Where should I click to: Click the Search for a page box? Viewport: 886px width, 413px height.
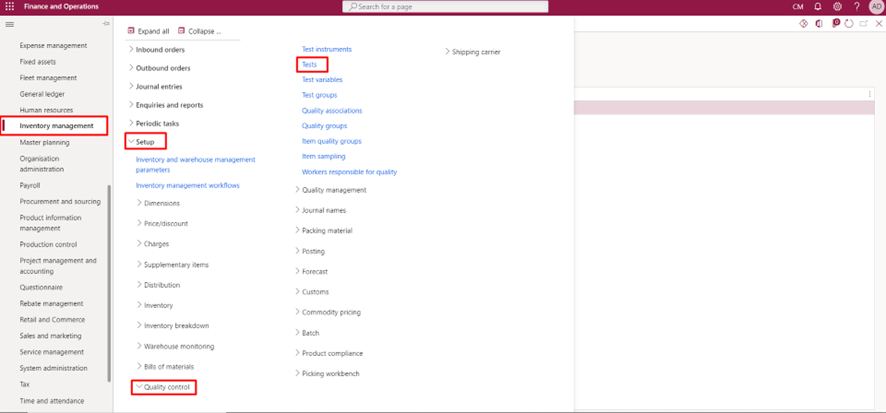445,7
